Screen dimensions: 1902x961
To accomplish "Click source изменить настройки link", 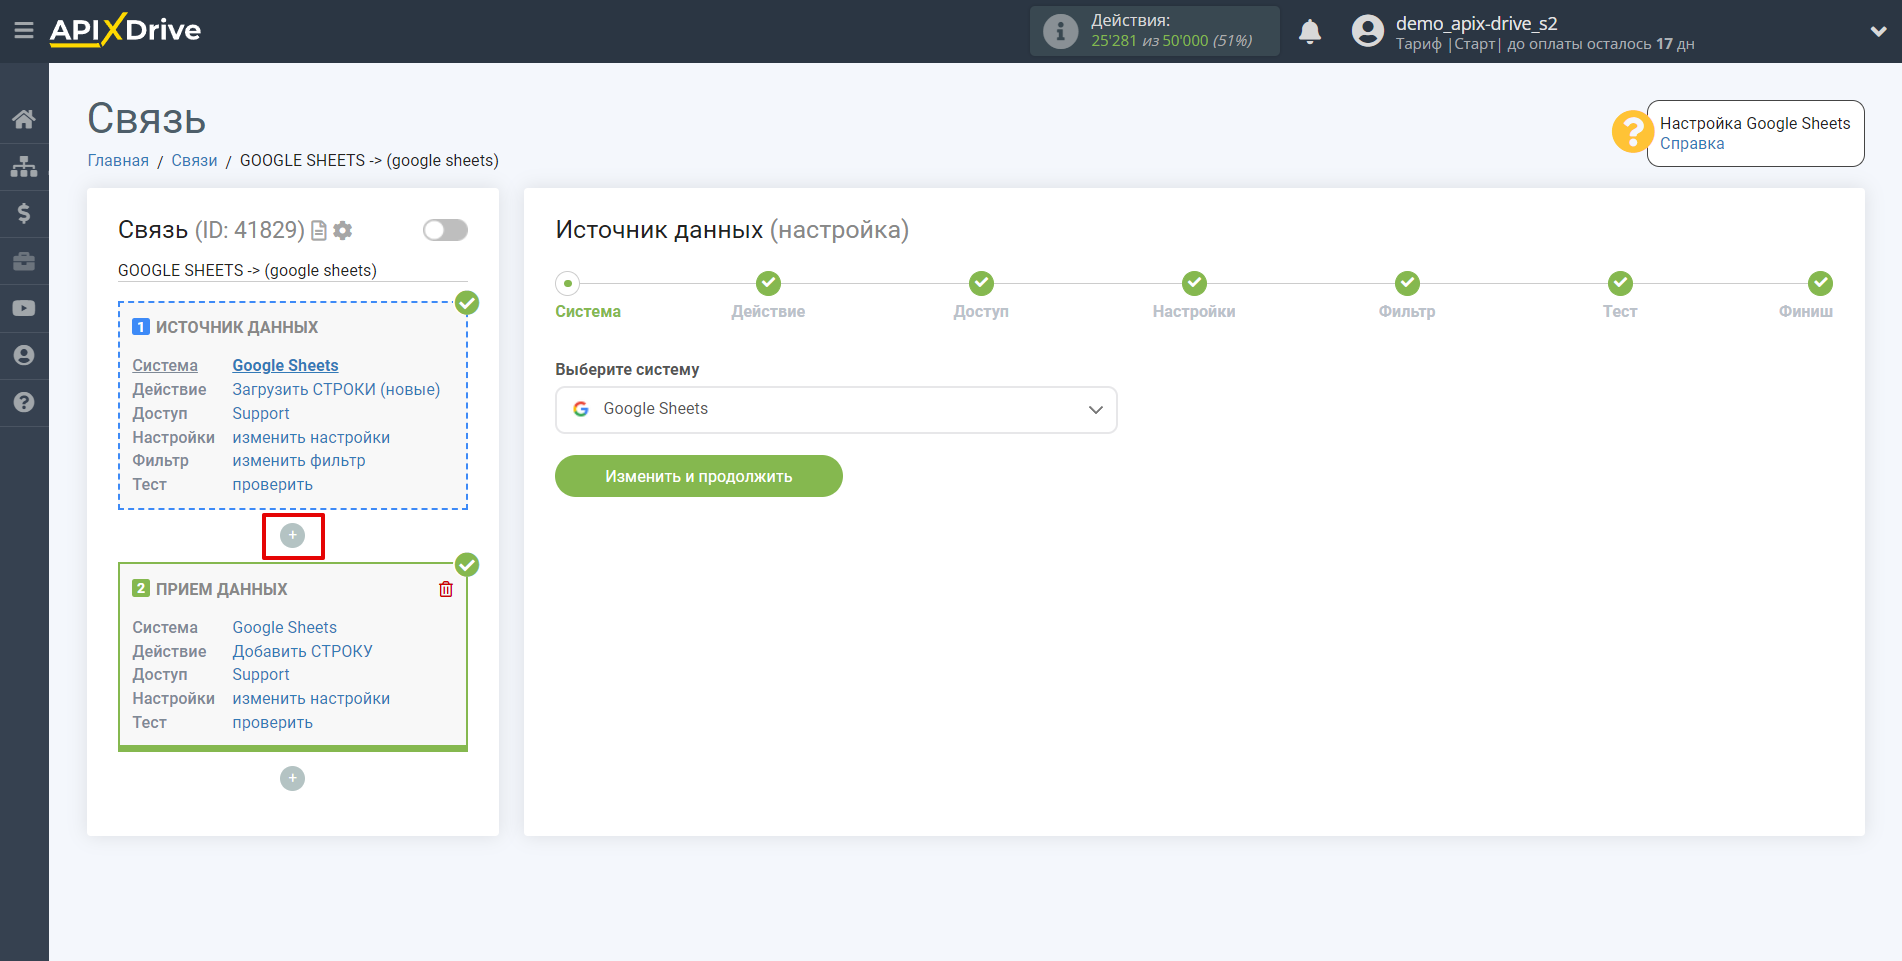I will point(311,438).
